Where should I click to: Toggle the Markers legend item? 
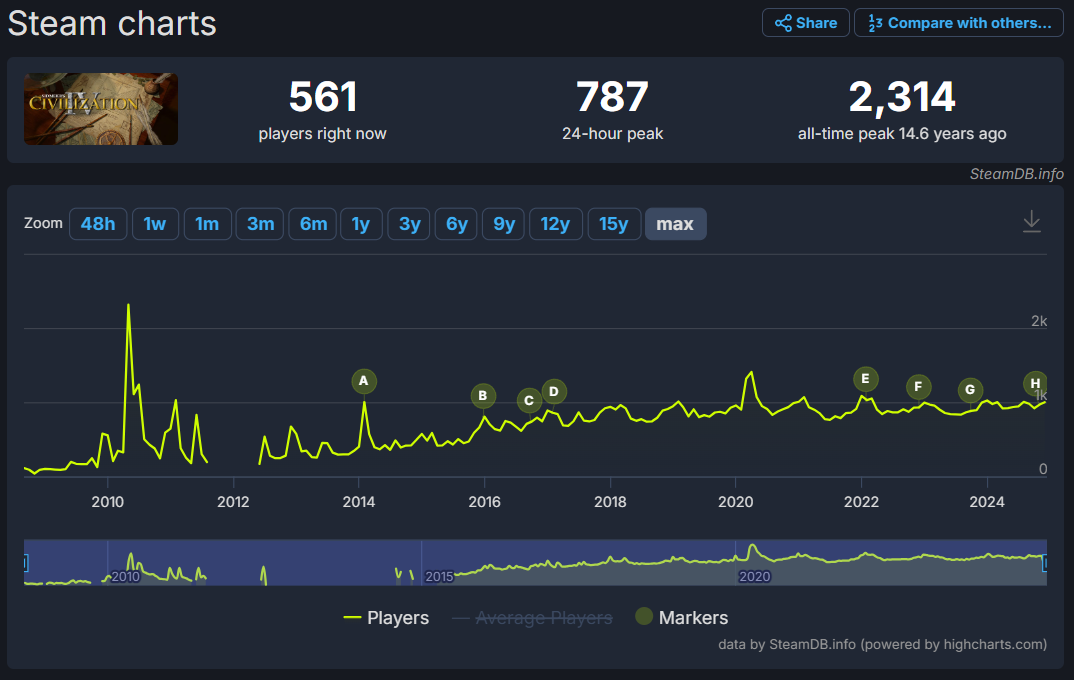coord(682,618)
